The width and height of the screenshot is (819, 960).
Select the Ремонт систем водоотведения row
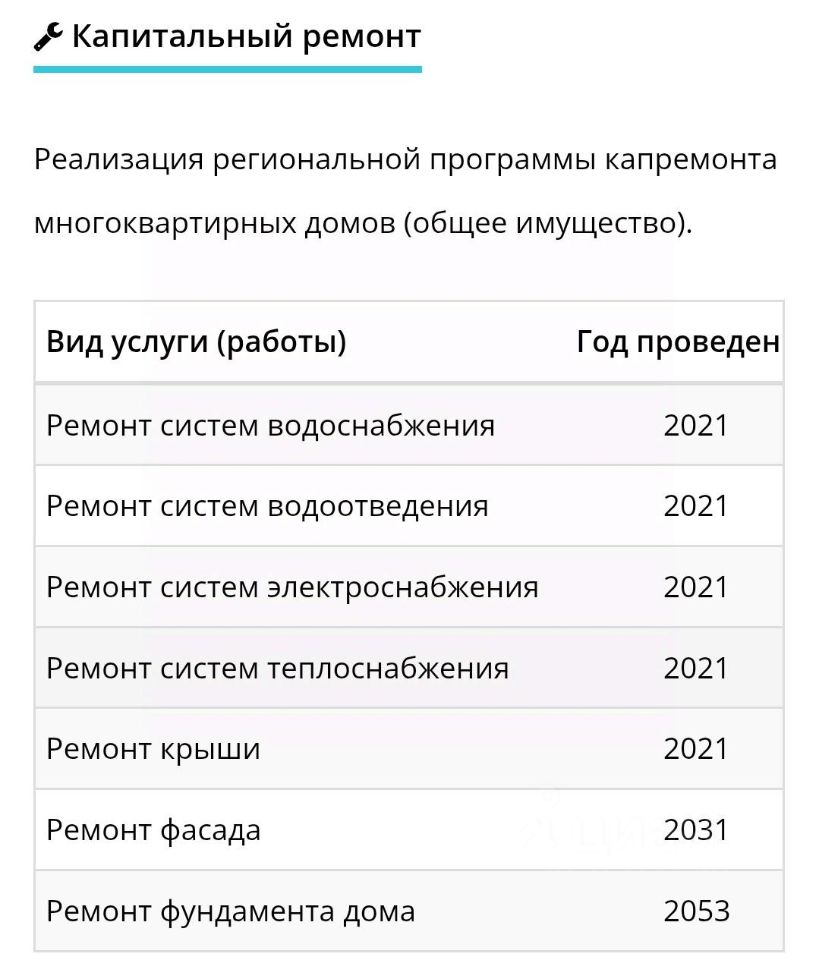pos(267,506)
